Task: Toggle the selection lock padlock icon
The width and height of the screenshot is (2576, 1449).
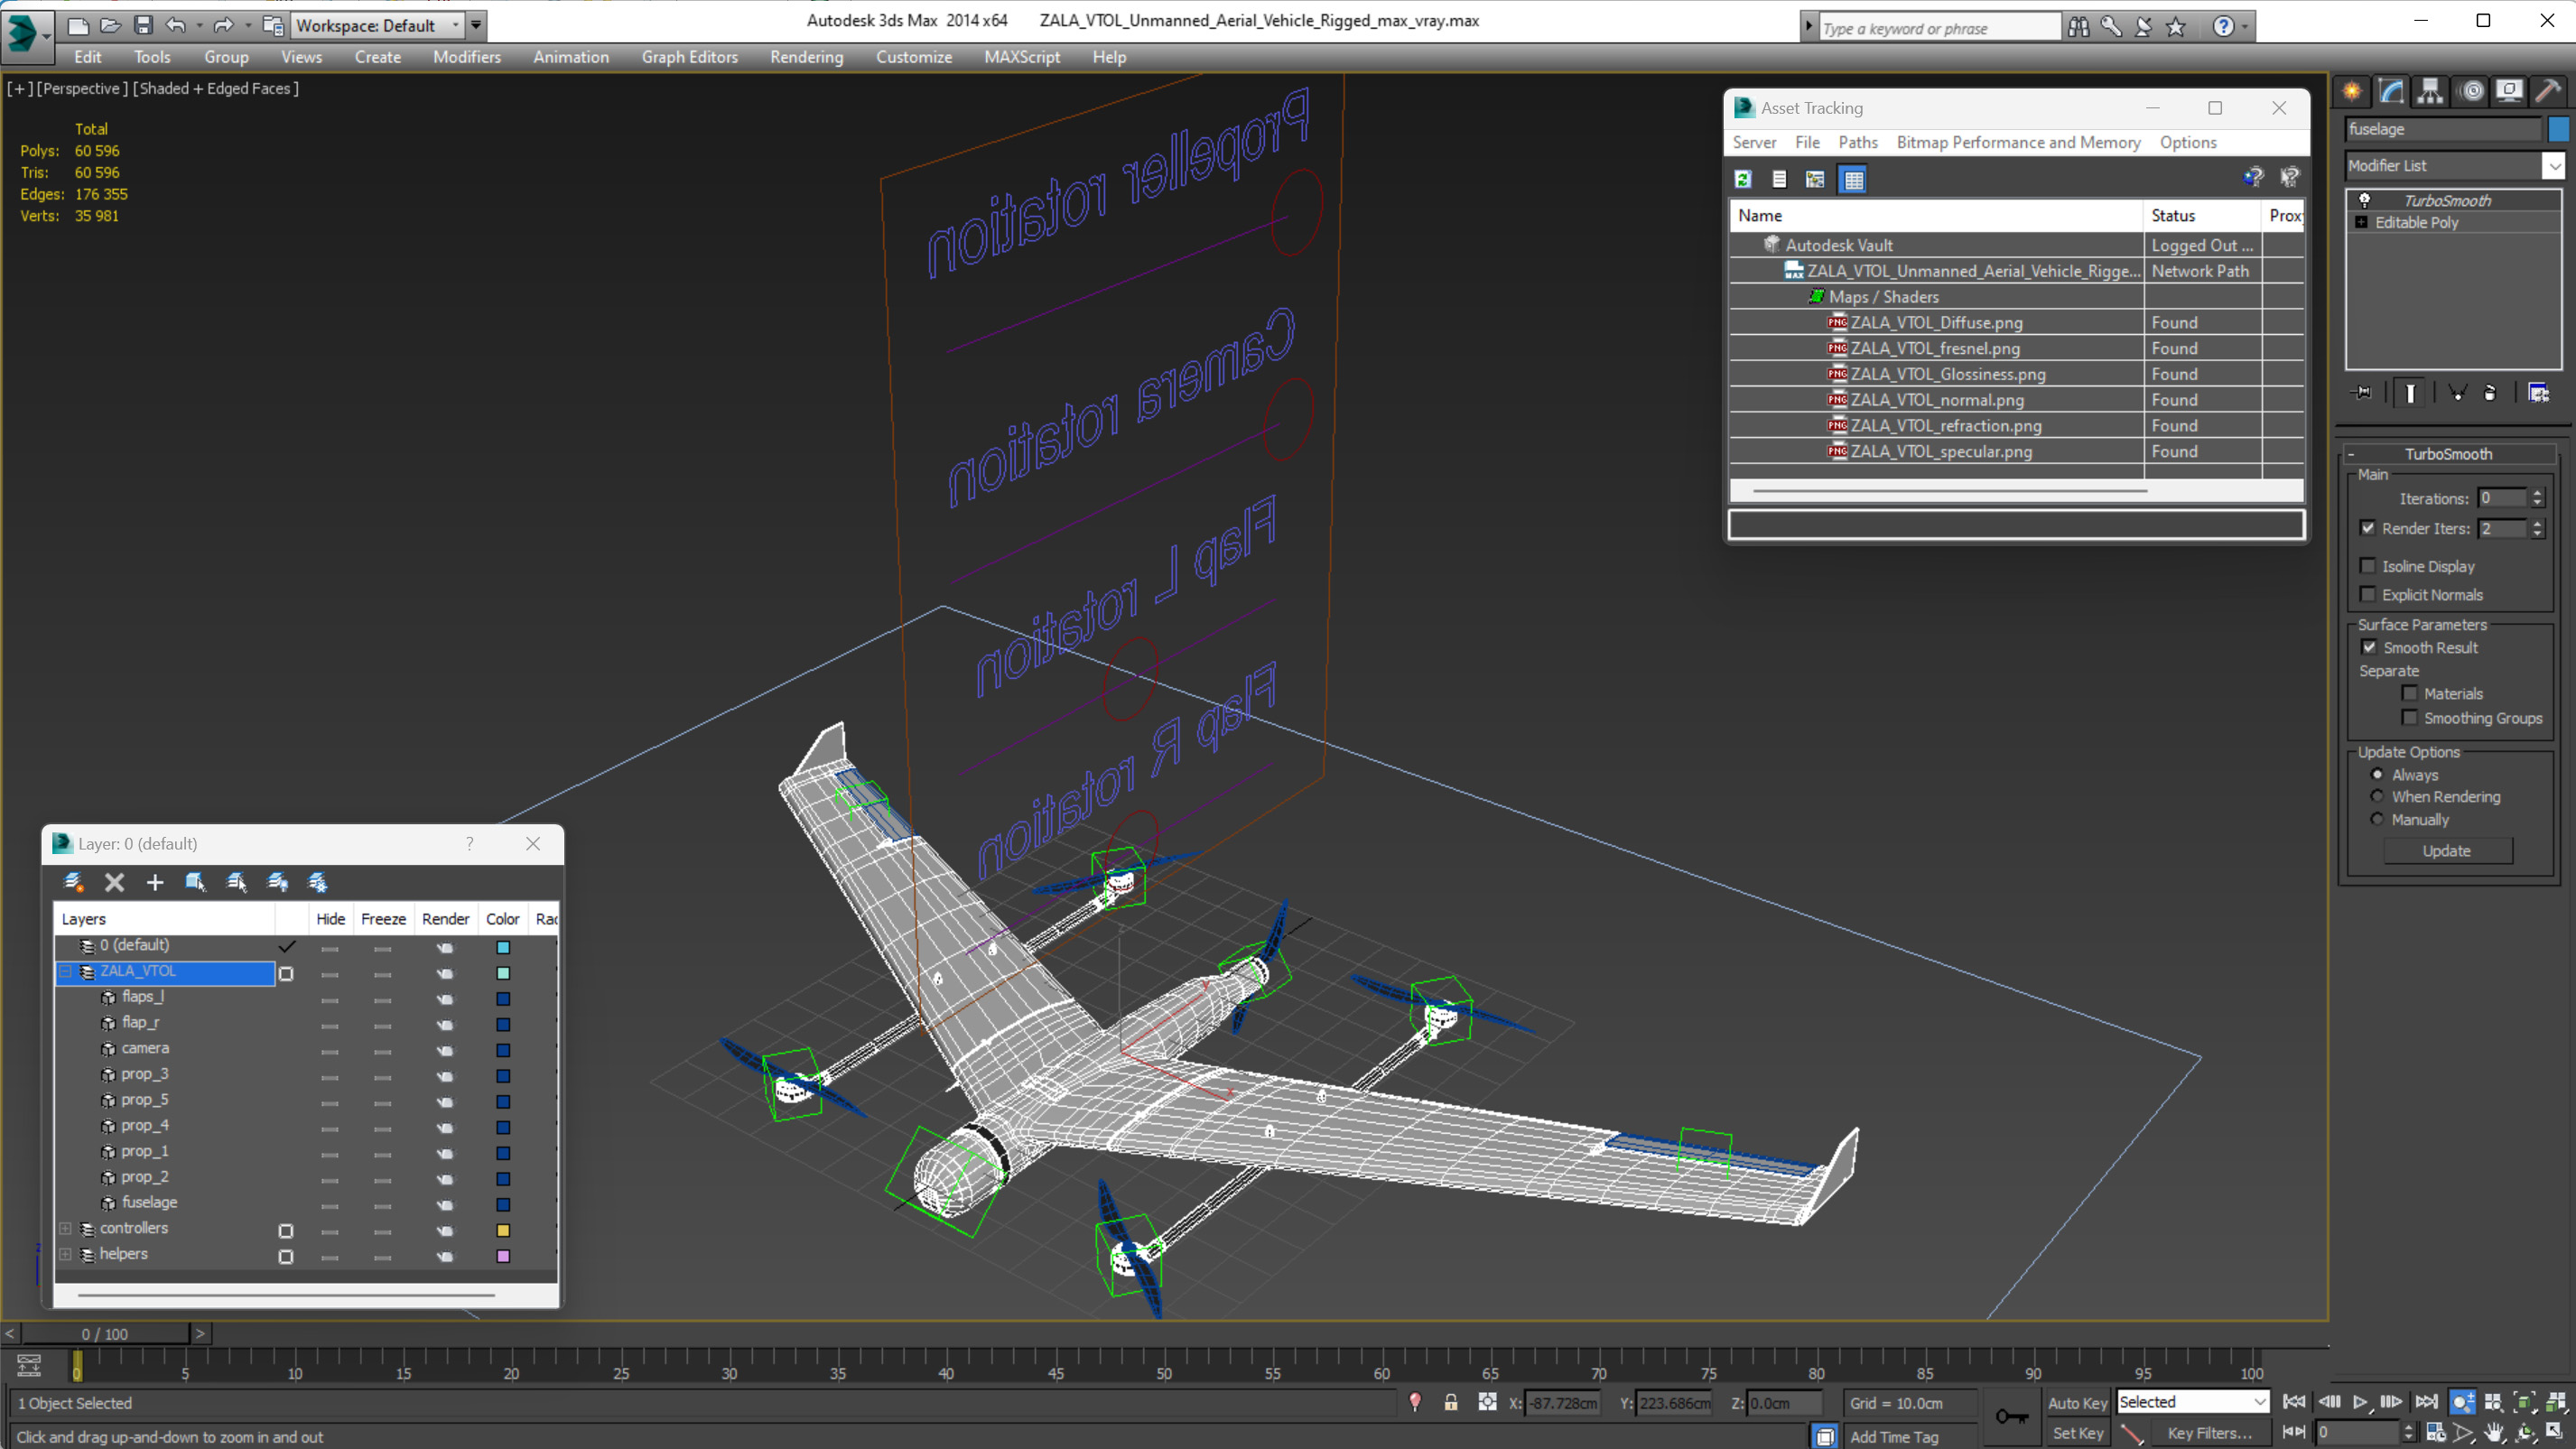Action: [1450, 1402]
